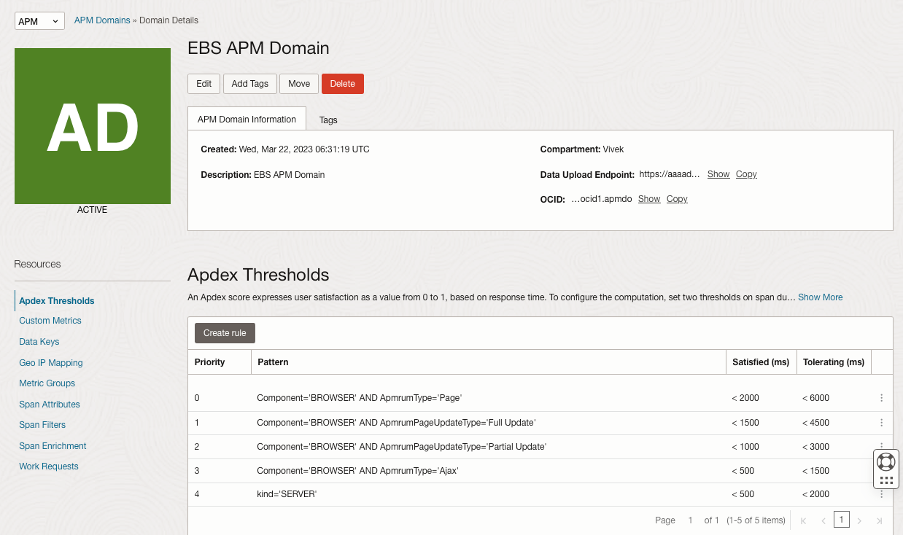Image resolution: width=904 pixels, height=536 pixels.
Task: Show the full OCID value
Action: coord(649,199)
